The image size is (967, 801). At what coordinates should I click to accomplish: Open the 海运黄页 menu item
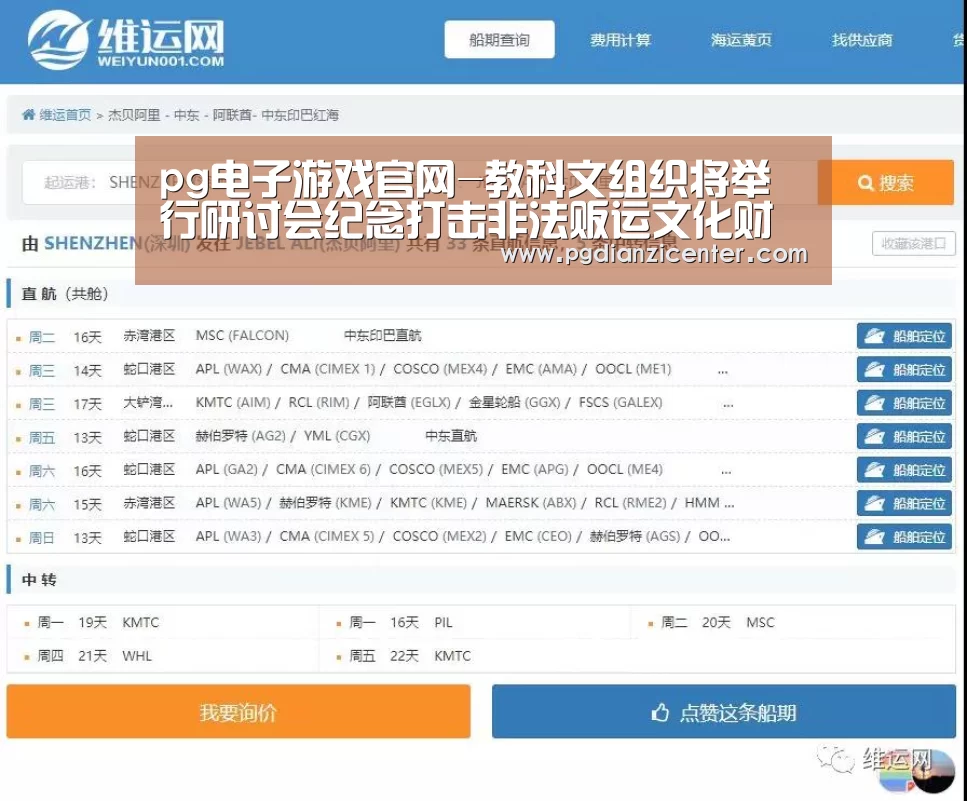(x=741, y=40)
